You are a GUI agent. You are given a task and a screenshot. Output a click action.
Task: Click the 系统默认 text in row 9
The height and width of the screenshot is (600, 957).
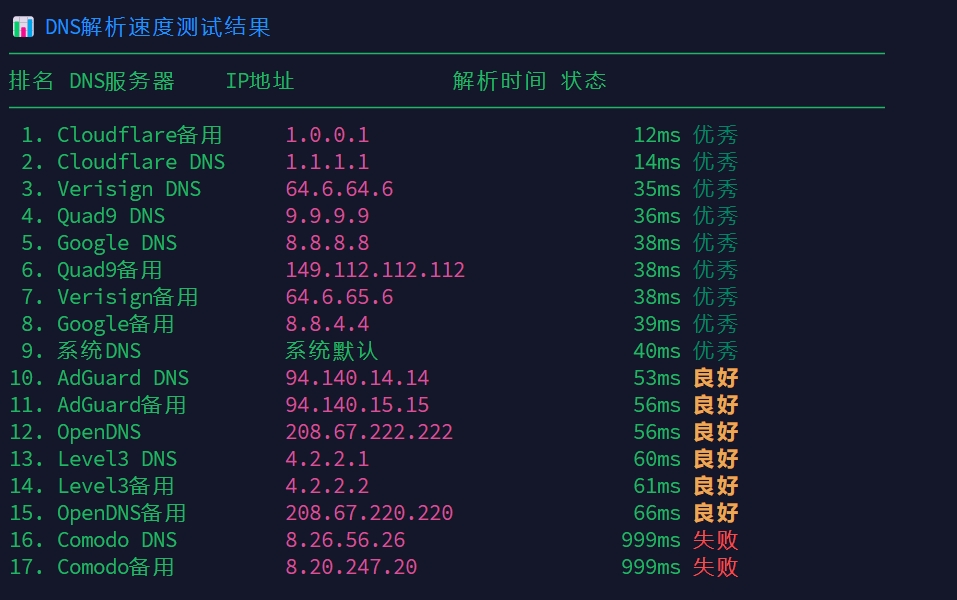coord(331,351)
